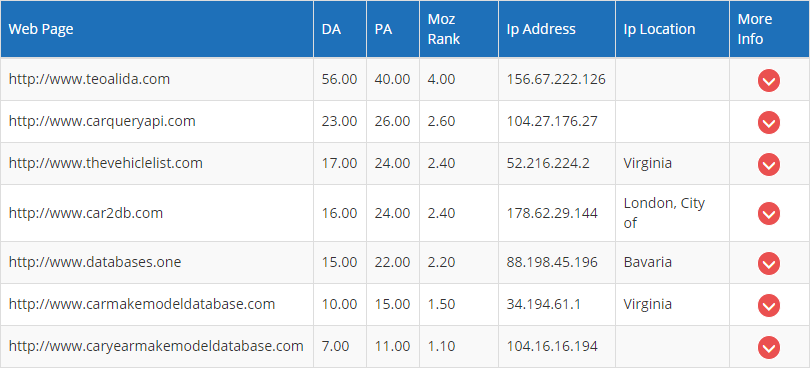Open the thevehiclelist.com URL

tap(106, 163)
